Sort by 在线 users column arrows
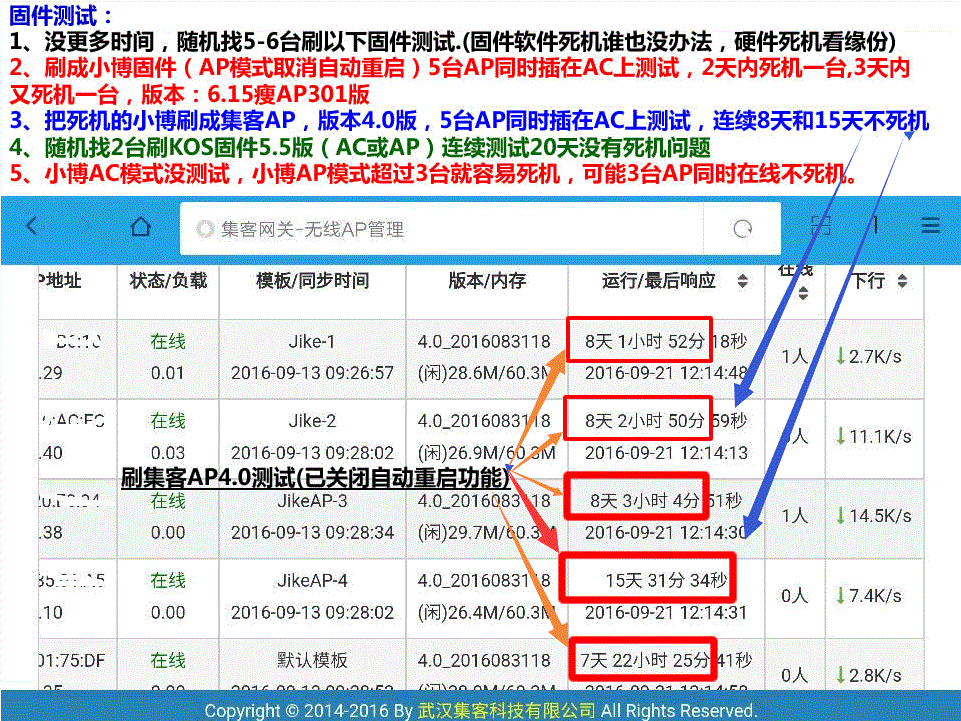The width and height of the screenshot is (961, 721). pos(803,293)
